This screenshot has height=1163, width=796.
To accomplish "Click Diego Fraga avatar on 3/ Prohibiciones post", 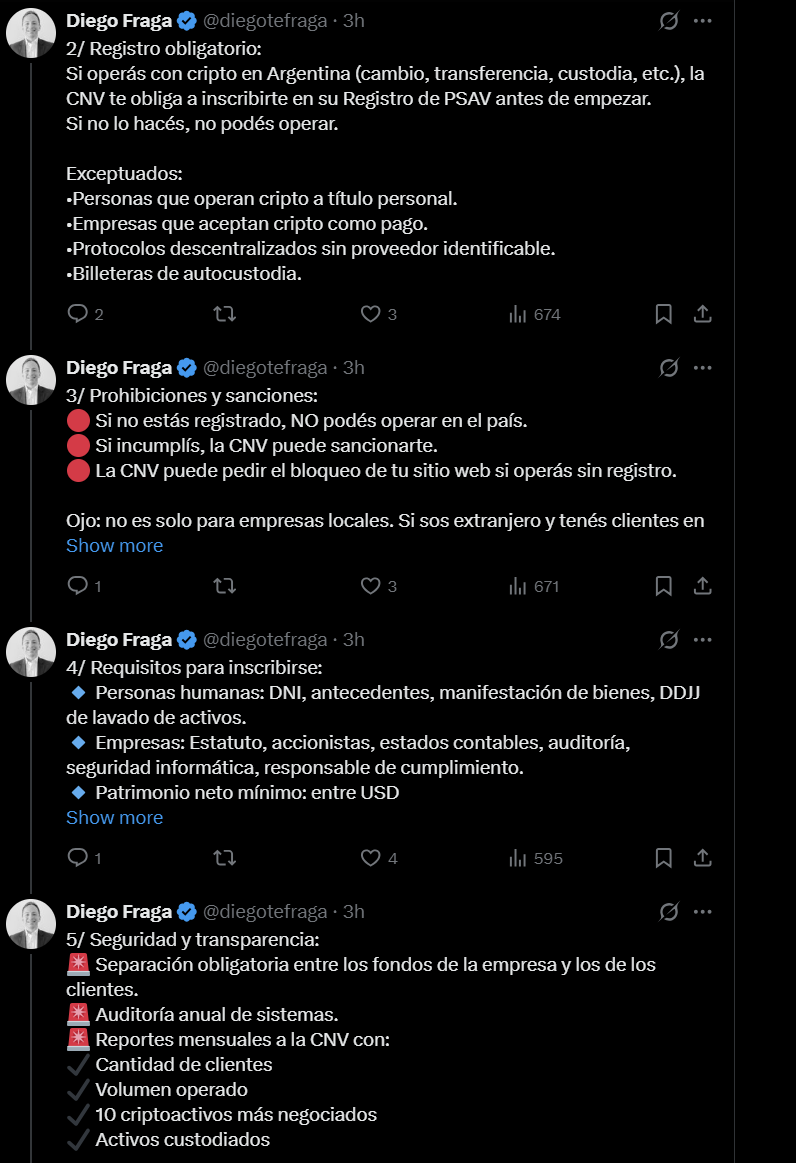I will (x=31, y=380).
